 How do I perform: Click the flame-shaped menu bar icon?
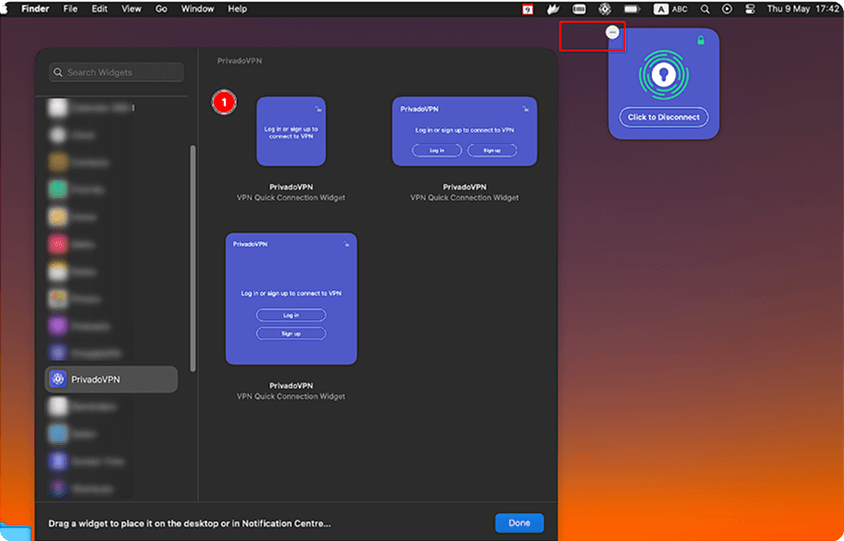tap(554, 9)
